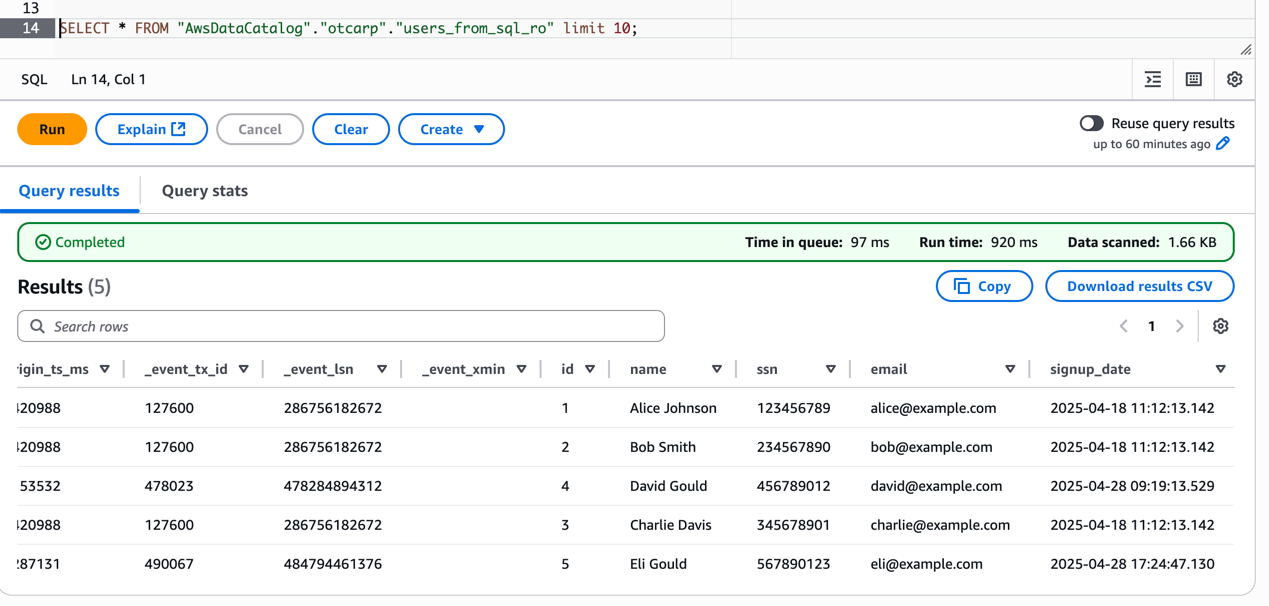Click _event_tx_id value 478023
This screenshot has width=1269, height=606.
point(169,486)
